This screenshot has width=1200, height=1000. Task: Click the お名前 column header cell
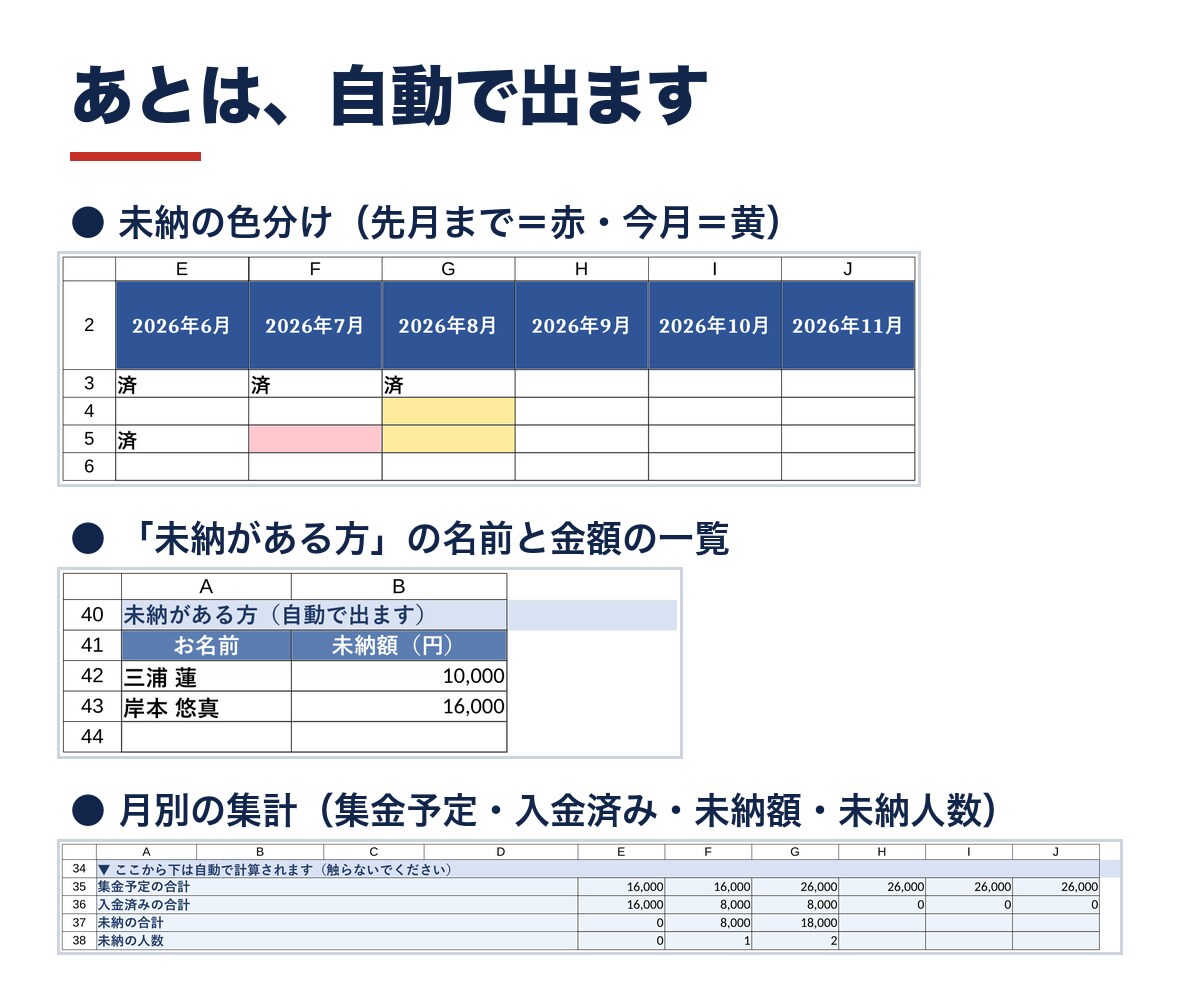207,645
